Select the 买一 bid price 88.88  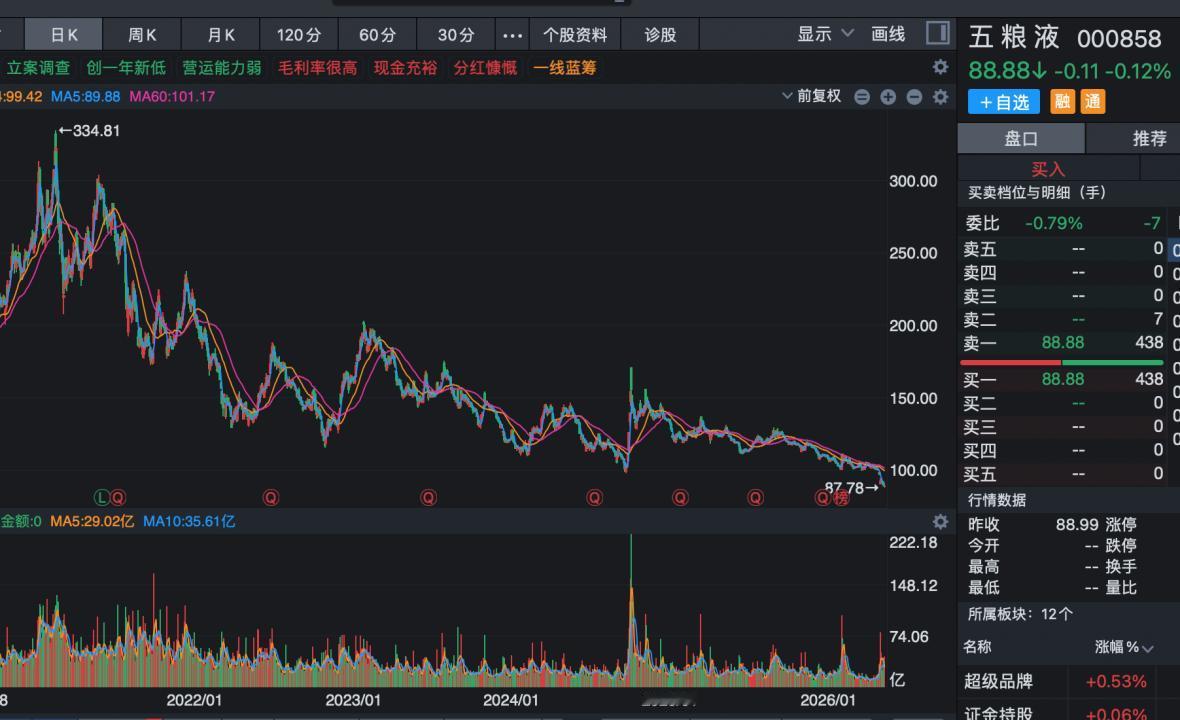point(1063,379)
